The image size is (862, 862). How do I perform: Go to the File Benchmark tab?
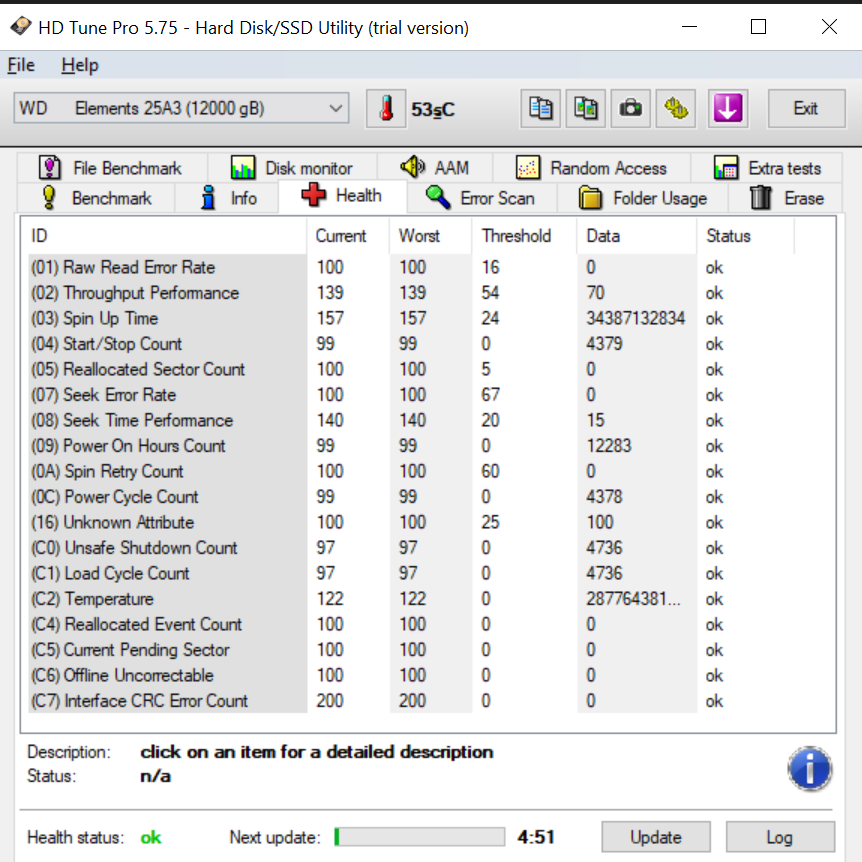(x=110, y=168)
